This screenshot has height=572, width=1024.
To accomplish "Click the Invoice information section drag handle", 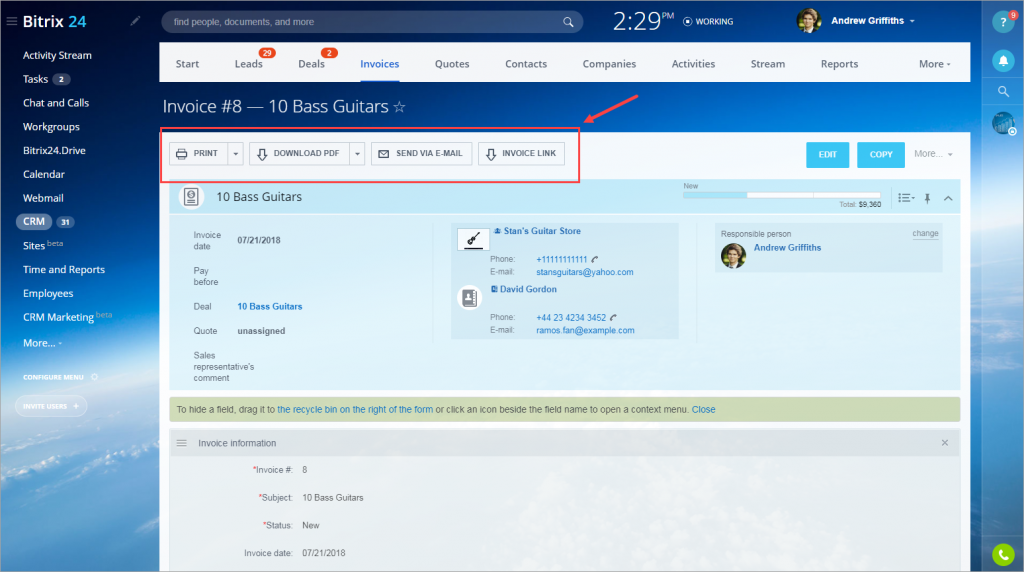I will (x=182, y=443).
